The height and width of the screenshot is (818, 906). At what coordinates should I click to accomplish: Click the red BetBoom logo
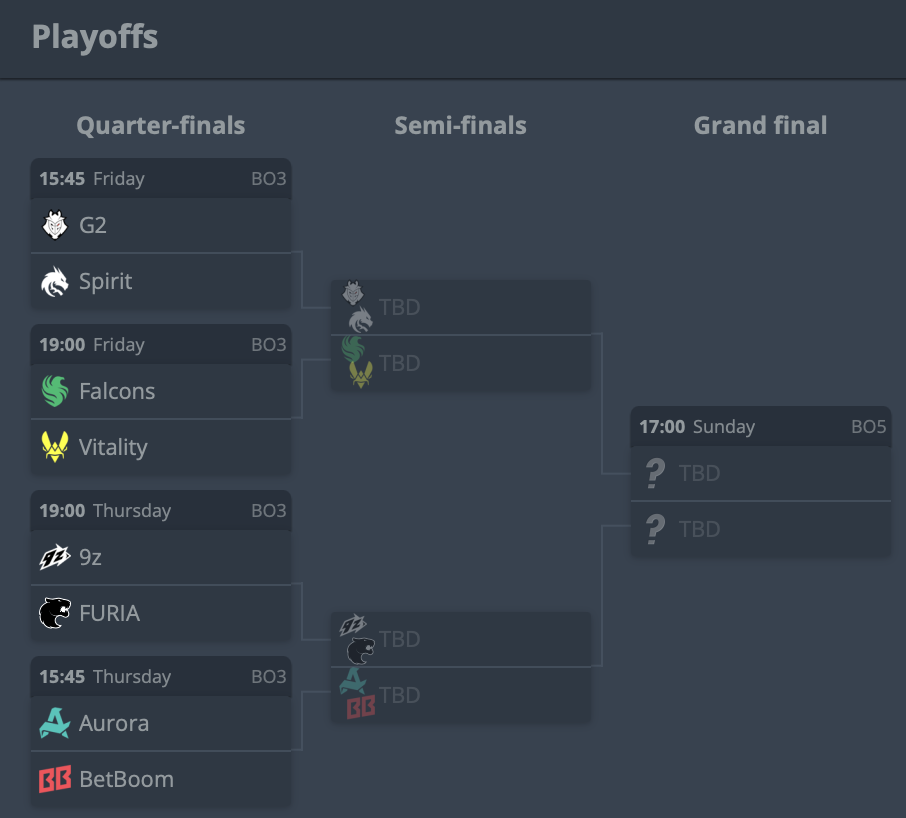click(55, 779)
